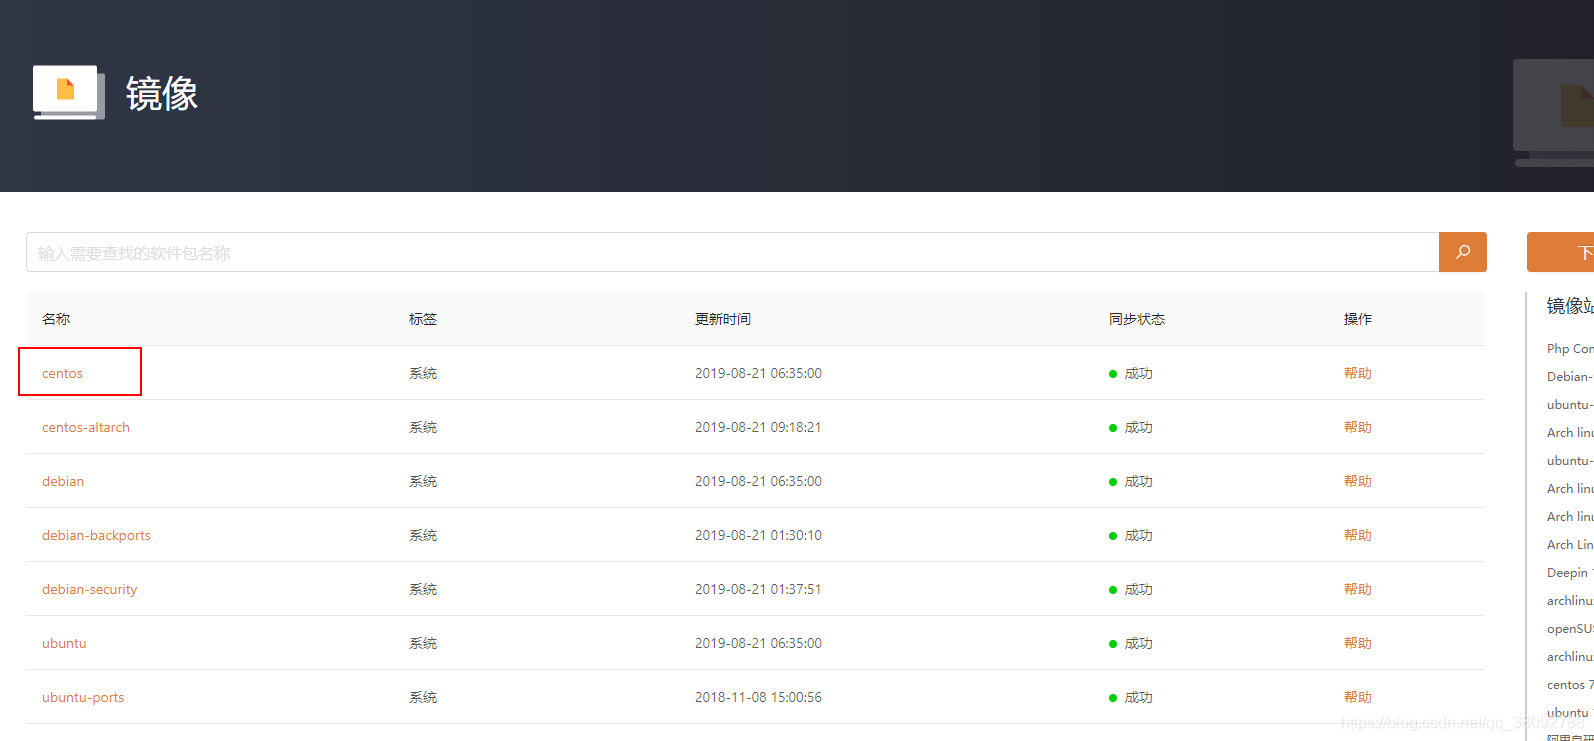Click the 镜像 page title

pyautogui.click(x=162, y=94)
